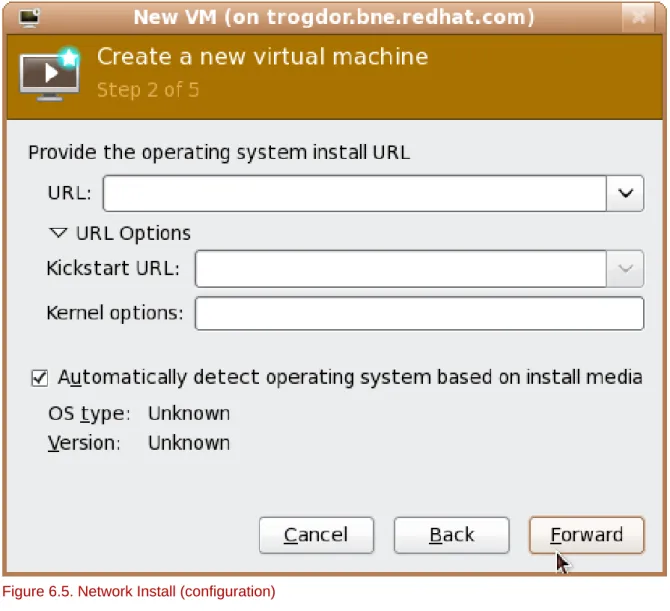
Task: Click into the Kickstart URL field
Action: (401, 268)
